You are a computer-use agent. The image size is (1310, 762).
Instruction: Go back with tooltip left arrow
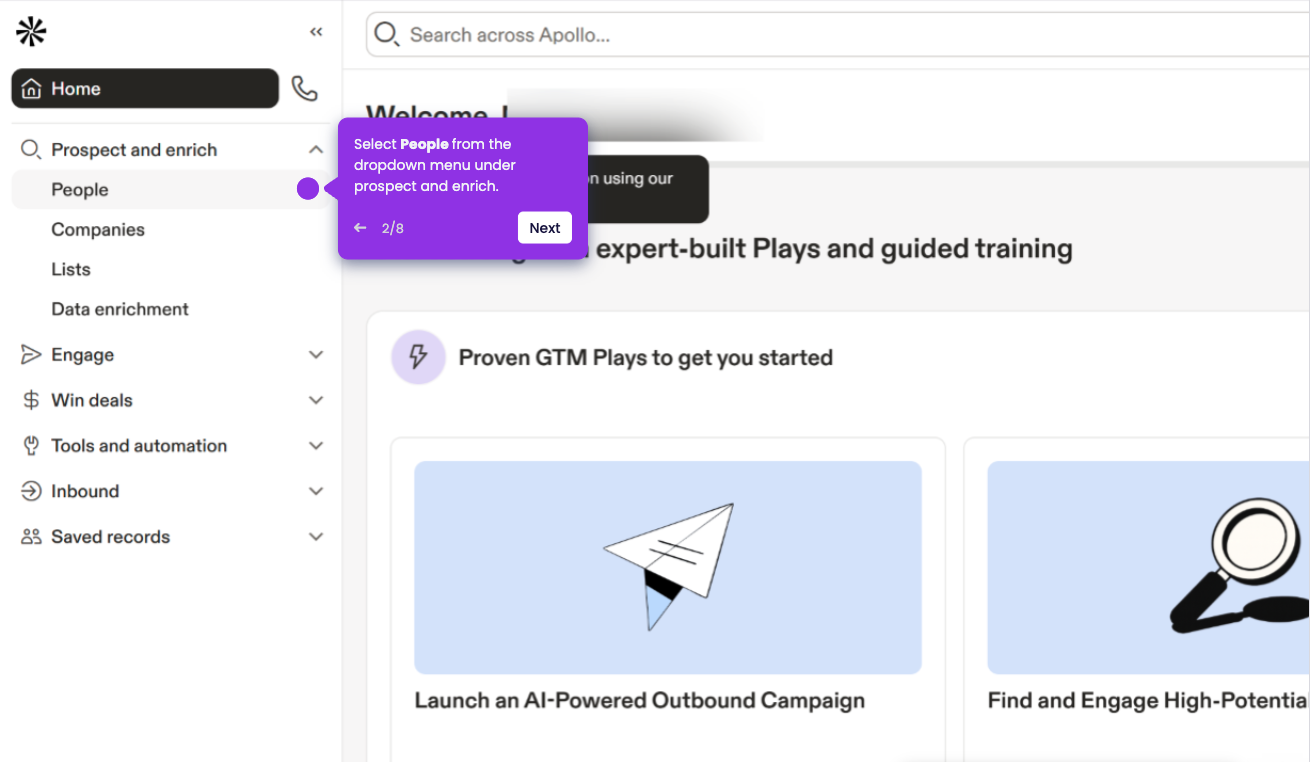[360, 228]
